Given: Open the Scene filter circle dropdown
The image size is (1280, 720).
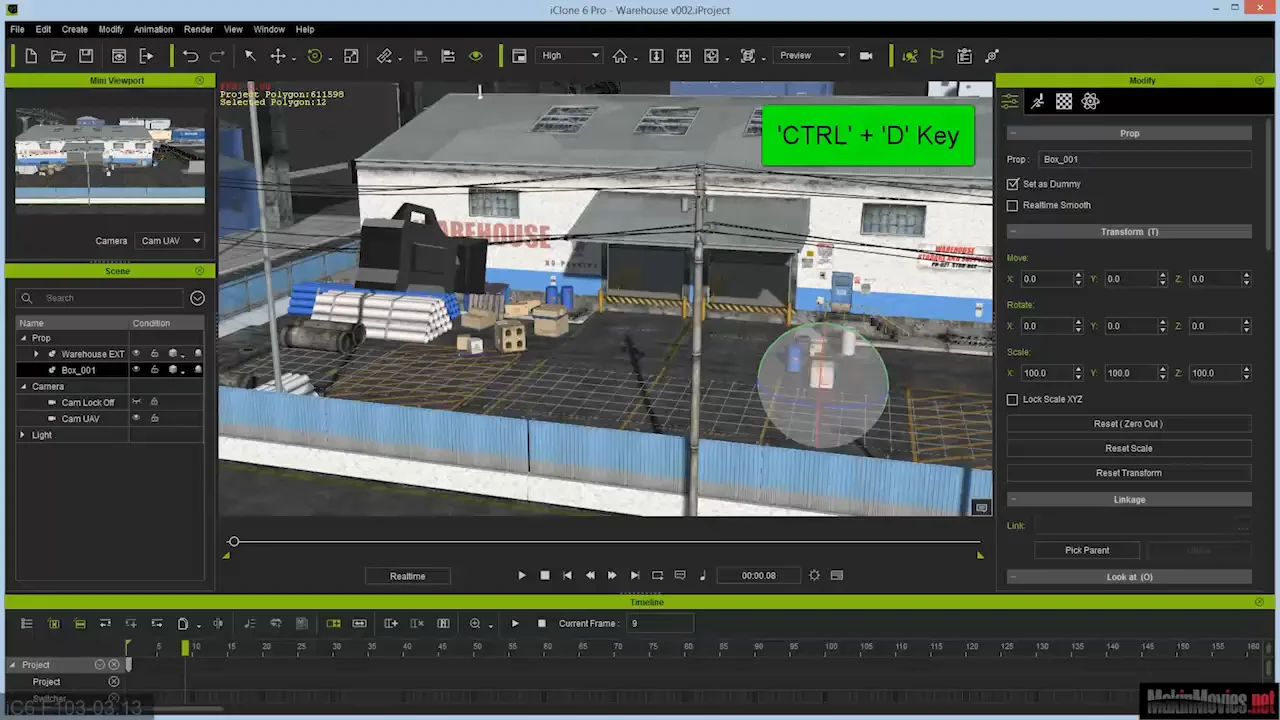Looking at the screenshot, I should tap(197, 298).
